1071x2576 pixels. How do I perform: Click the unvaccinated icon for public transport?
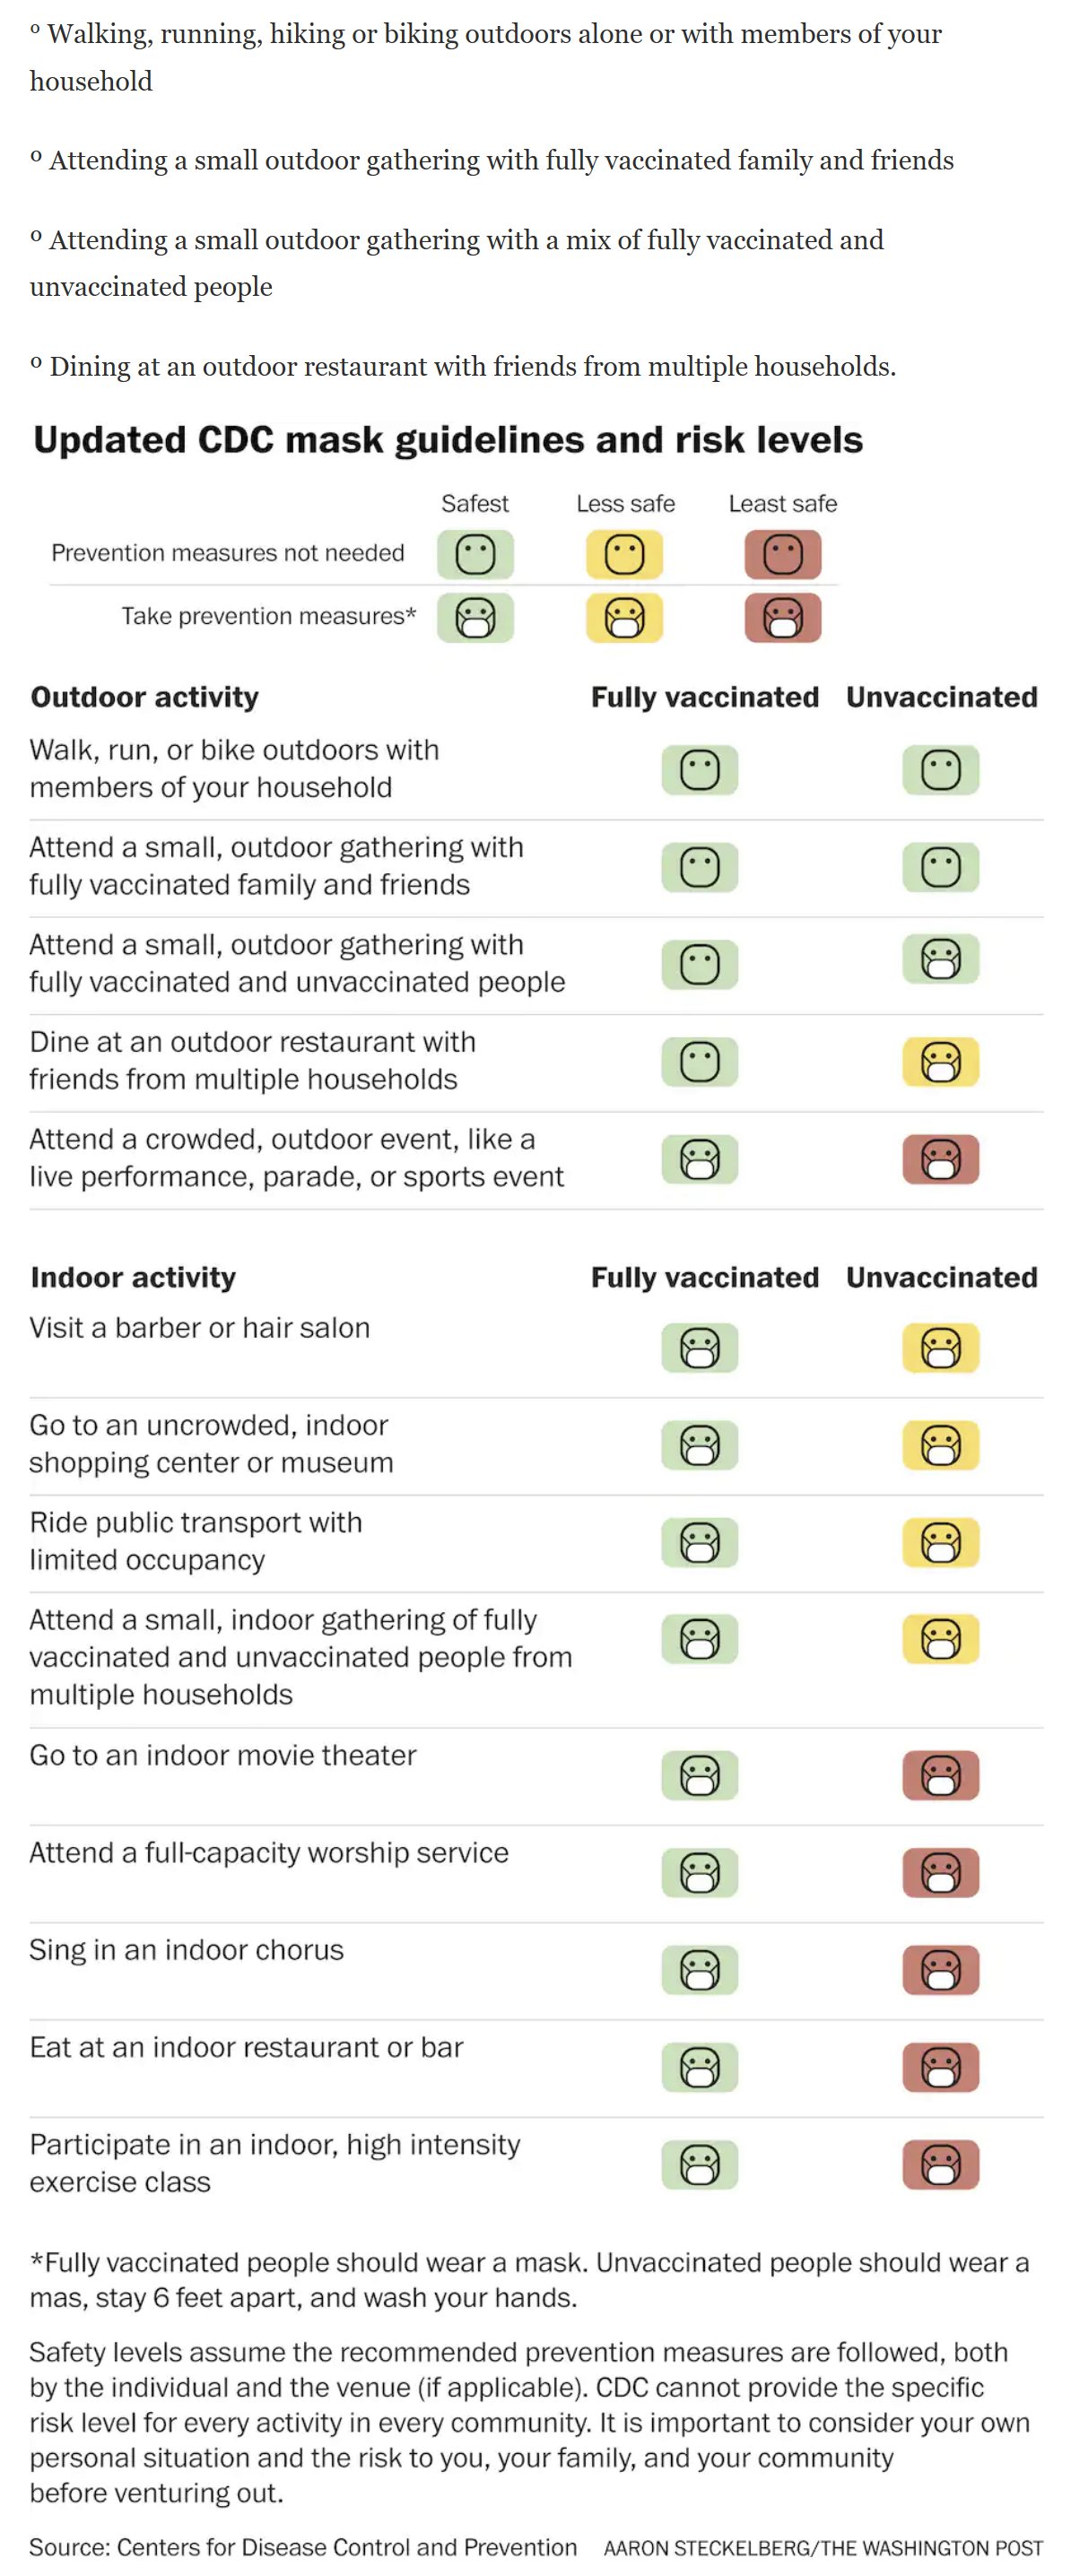click(940, 1542)
